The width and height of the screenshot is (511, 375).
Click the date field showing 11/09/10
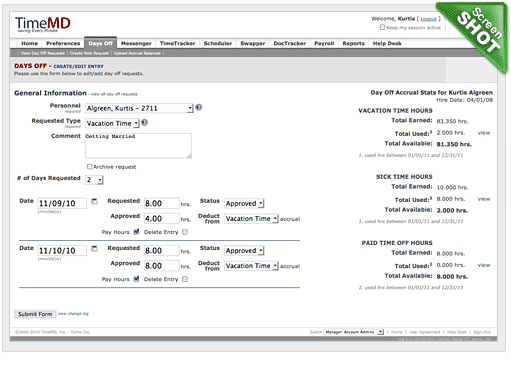point(62,203)
